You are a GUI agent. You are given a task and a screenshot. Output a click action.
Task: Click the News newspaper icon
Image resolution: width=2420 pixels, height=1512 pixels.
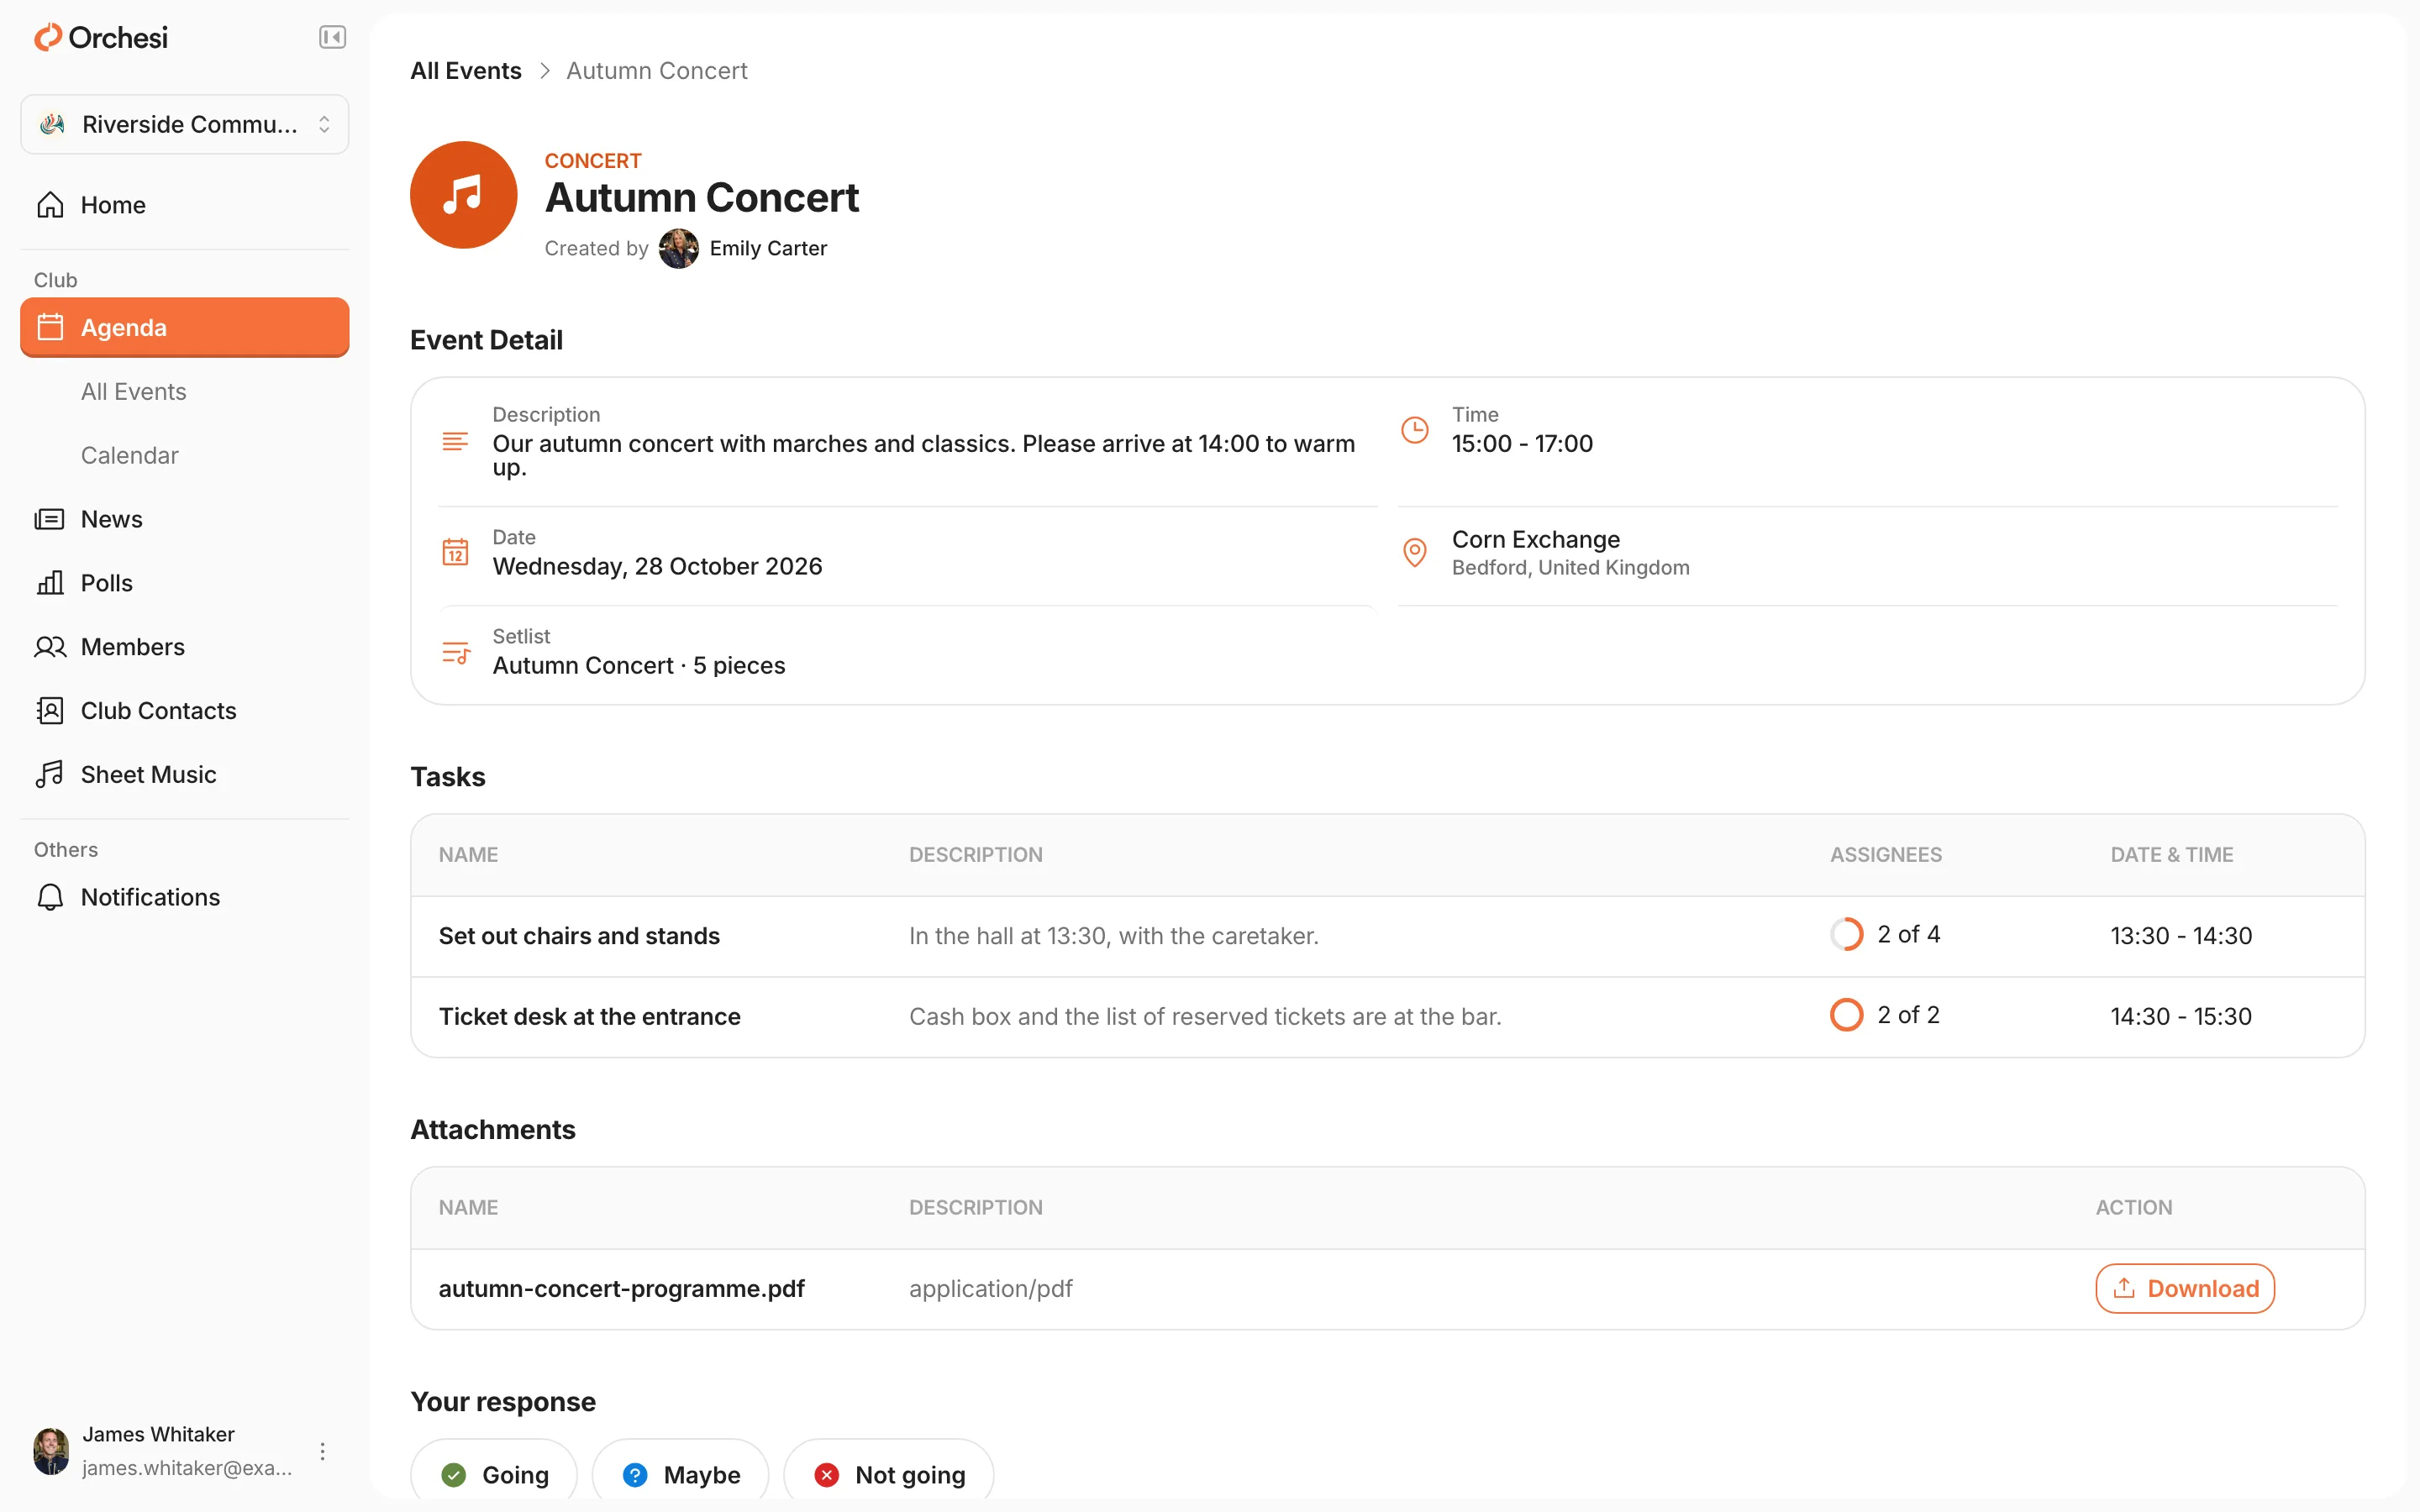pos(50,519)
